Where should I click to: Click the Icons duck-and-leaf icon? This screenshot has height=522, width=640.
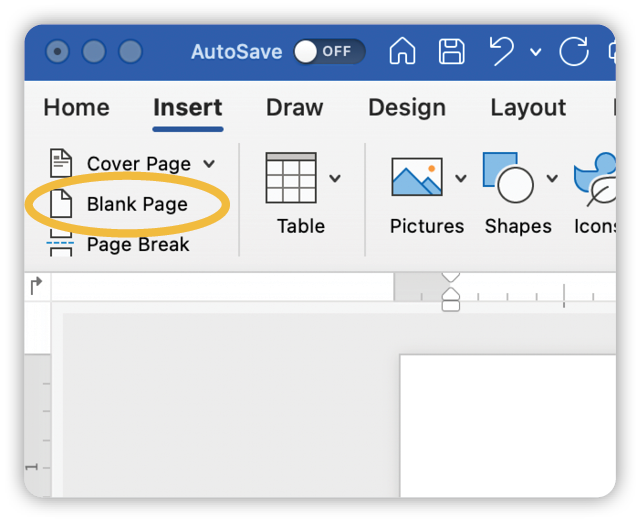point(596,179)
